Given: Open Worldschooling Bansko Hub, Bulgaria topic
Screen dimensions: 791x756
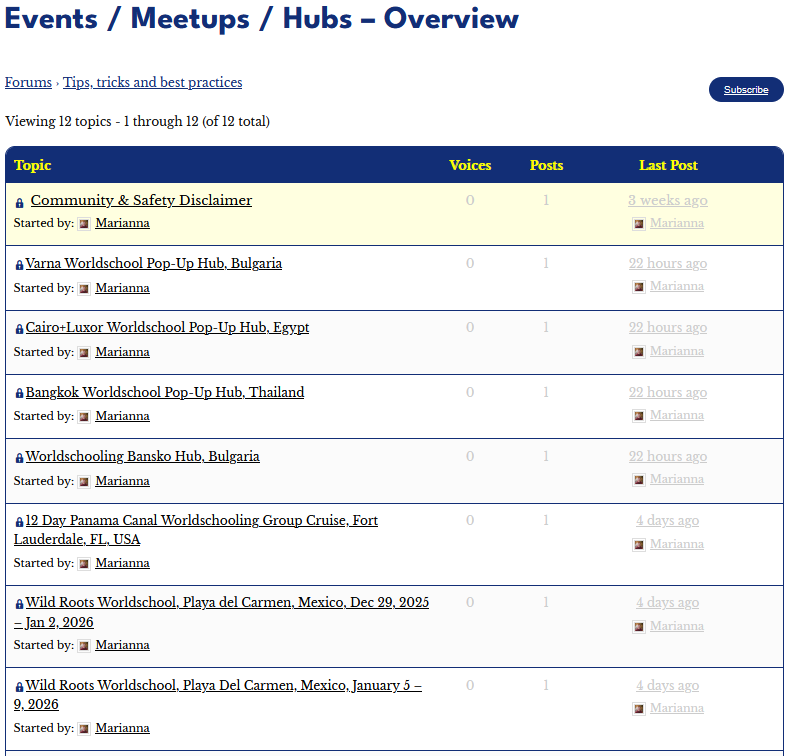Looking at the screenshot, I should point(143,456).
